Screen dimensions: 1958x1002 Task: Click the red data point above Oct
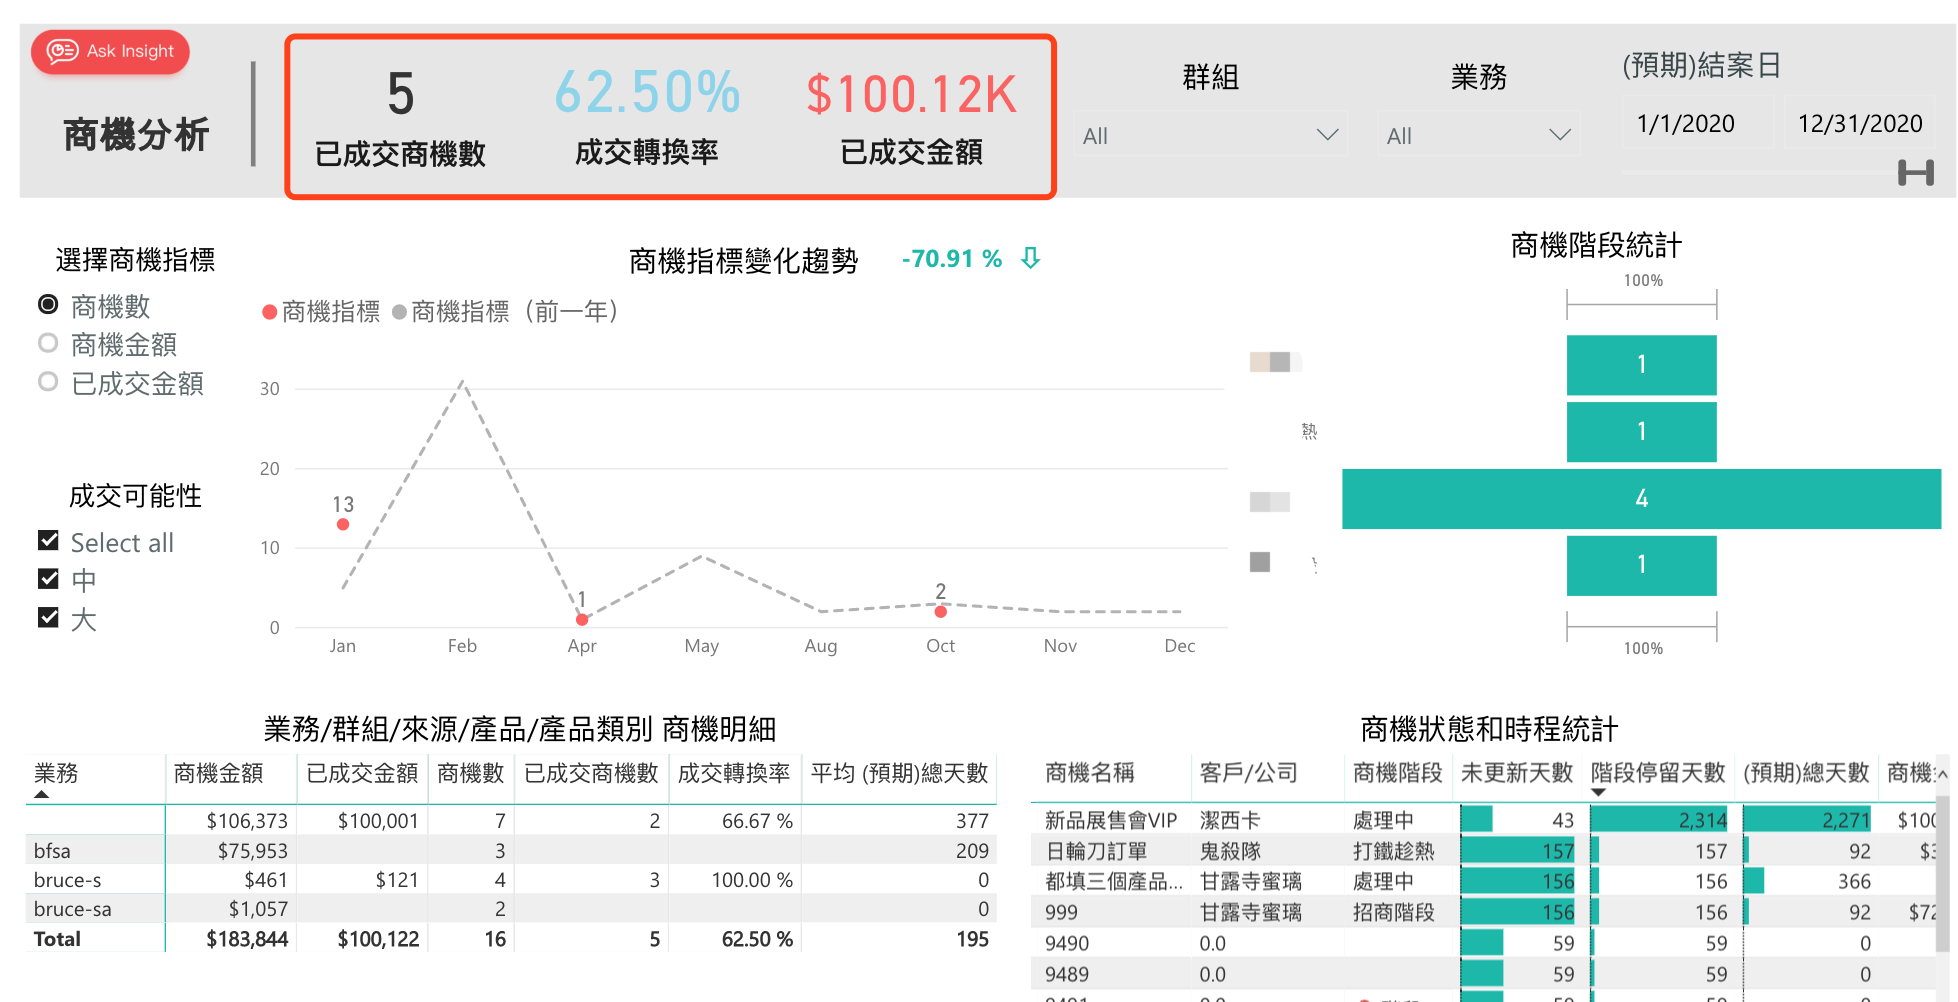coord(940,611)
